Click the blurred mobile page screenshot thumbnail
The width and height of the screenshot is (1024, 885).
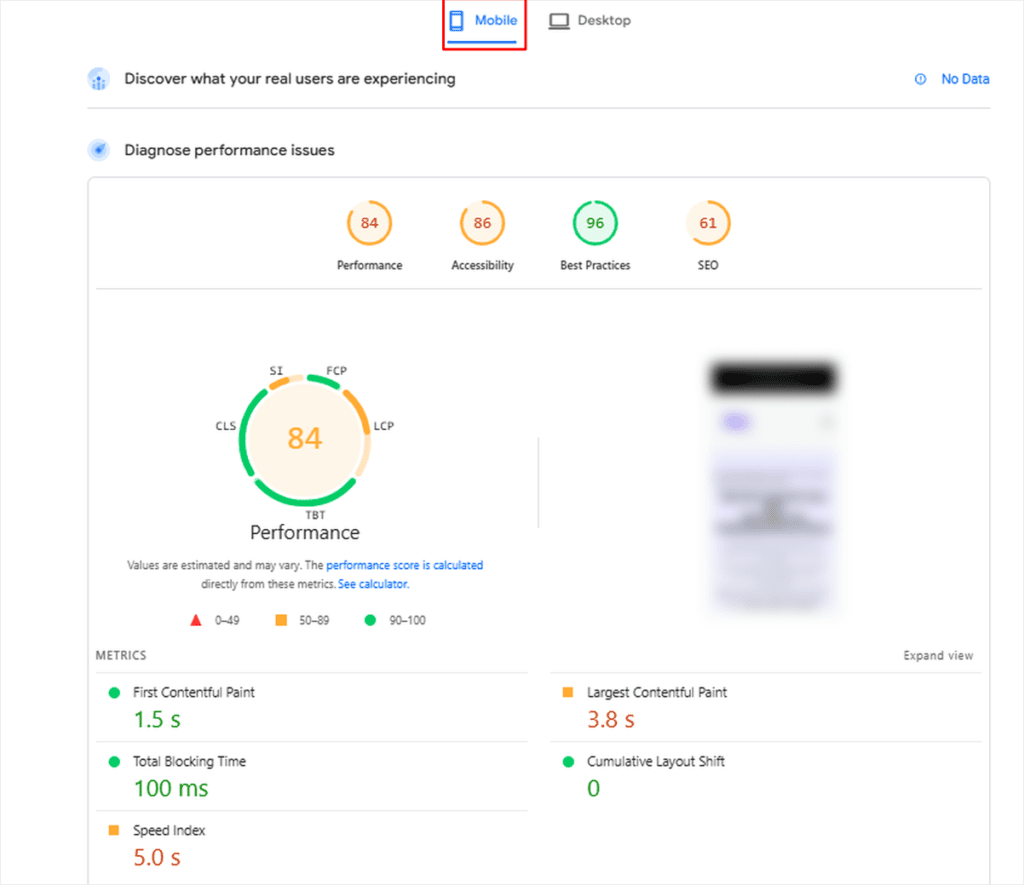click(773, 487)
